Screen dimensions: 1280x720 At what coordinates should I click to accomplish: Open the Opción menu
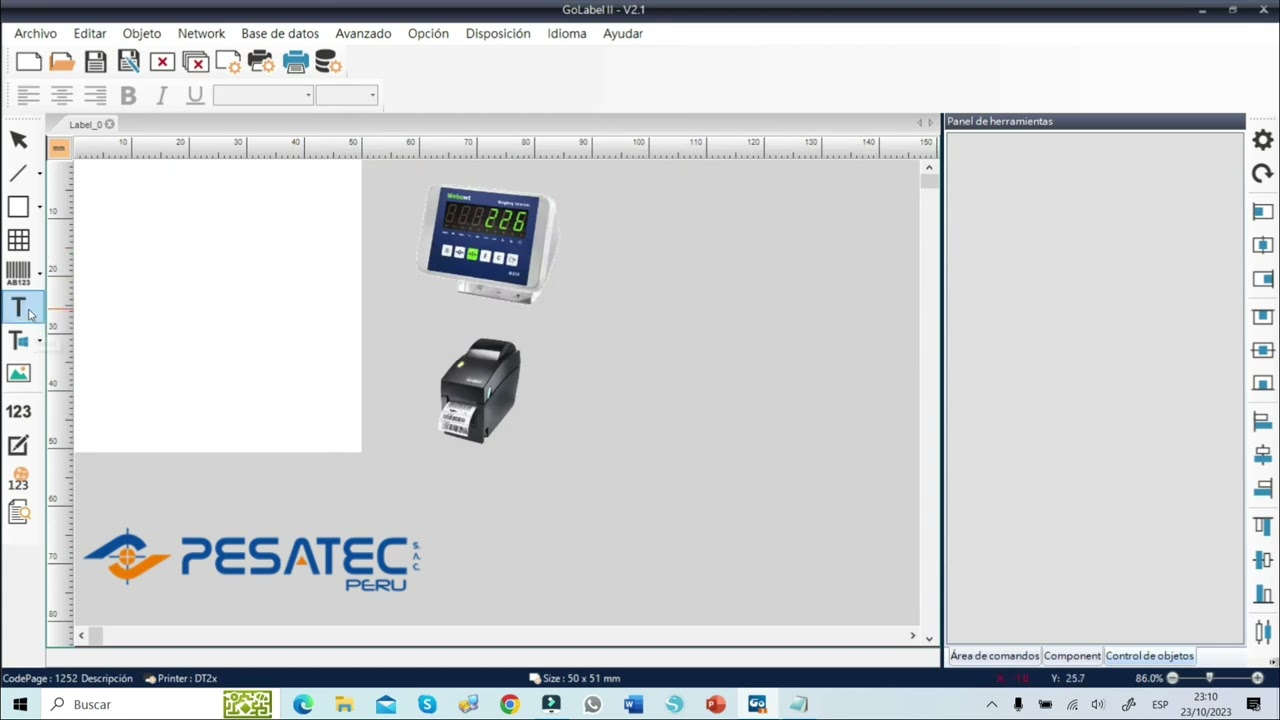pyautogui.click(x=428, y=33)
